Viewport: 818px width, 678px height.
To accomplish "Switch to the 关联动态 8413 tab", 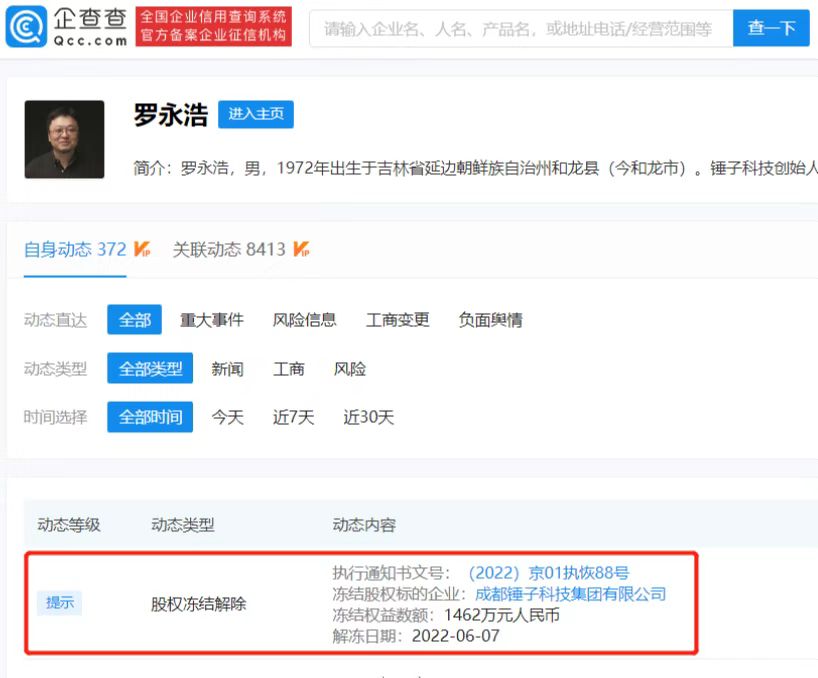I will 229,249.
